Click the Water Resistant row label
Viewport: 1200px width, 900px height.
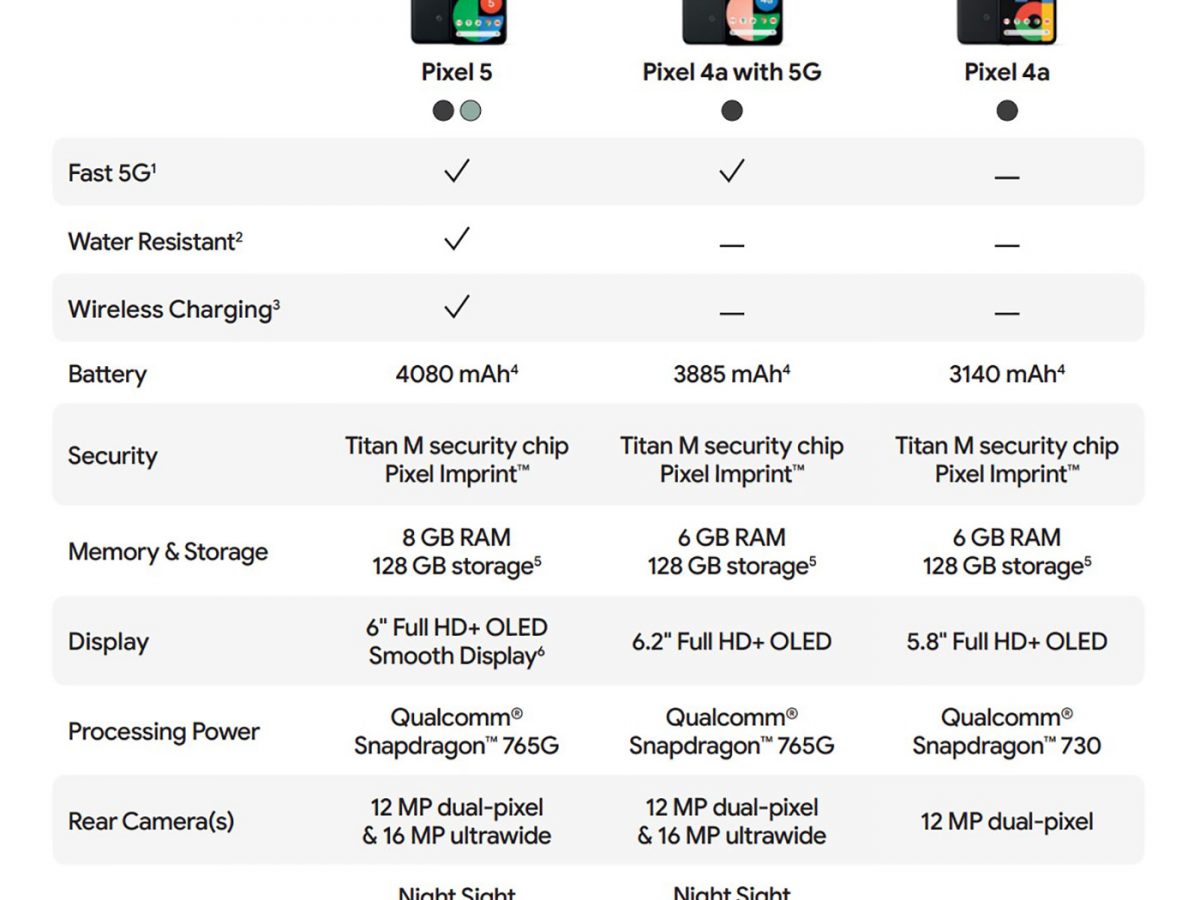[155, 241]
